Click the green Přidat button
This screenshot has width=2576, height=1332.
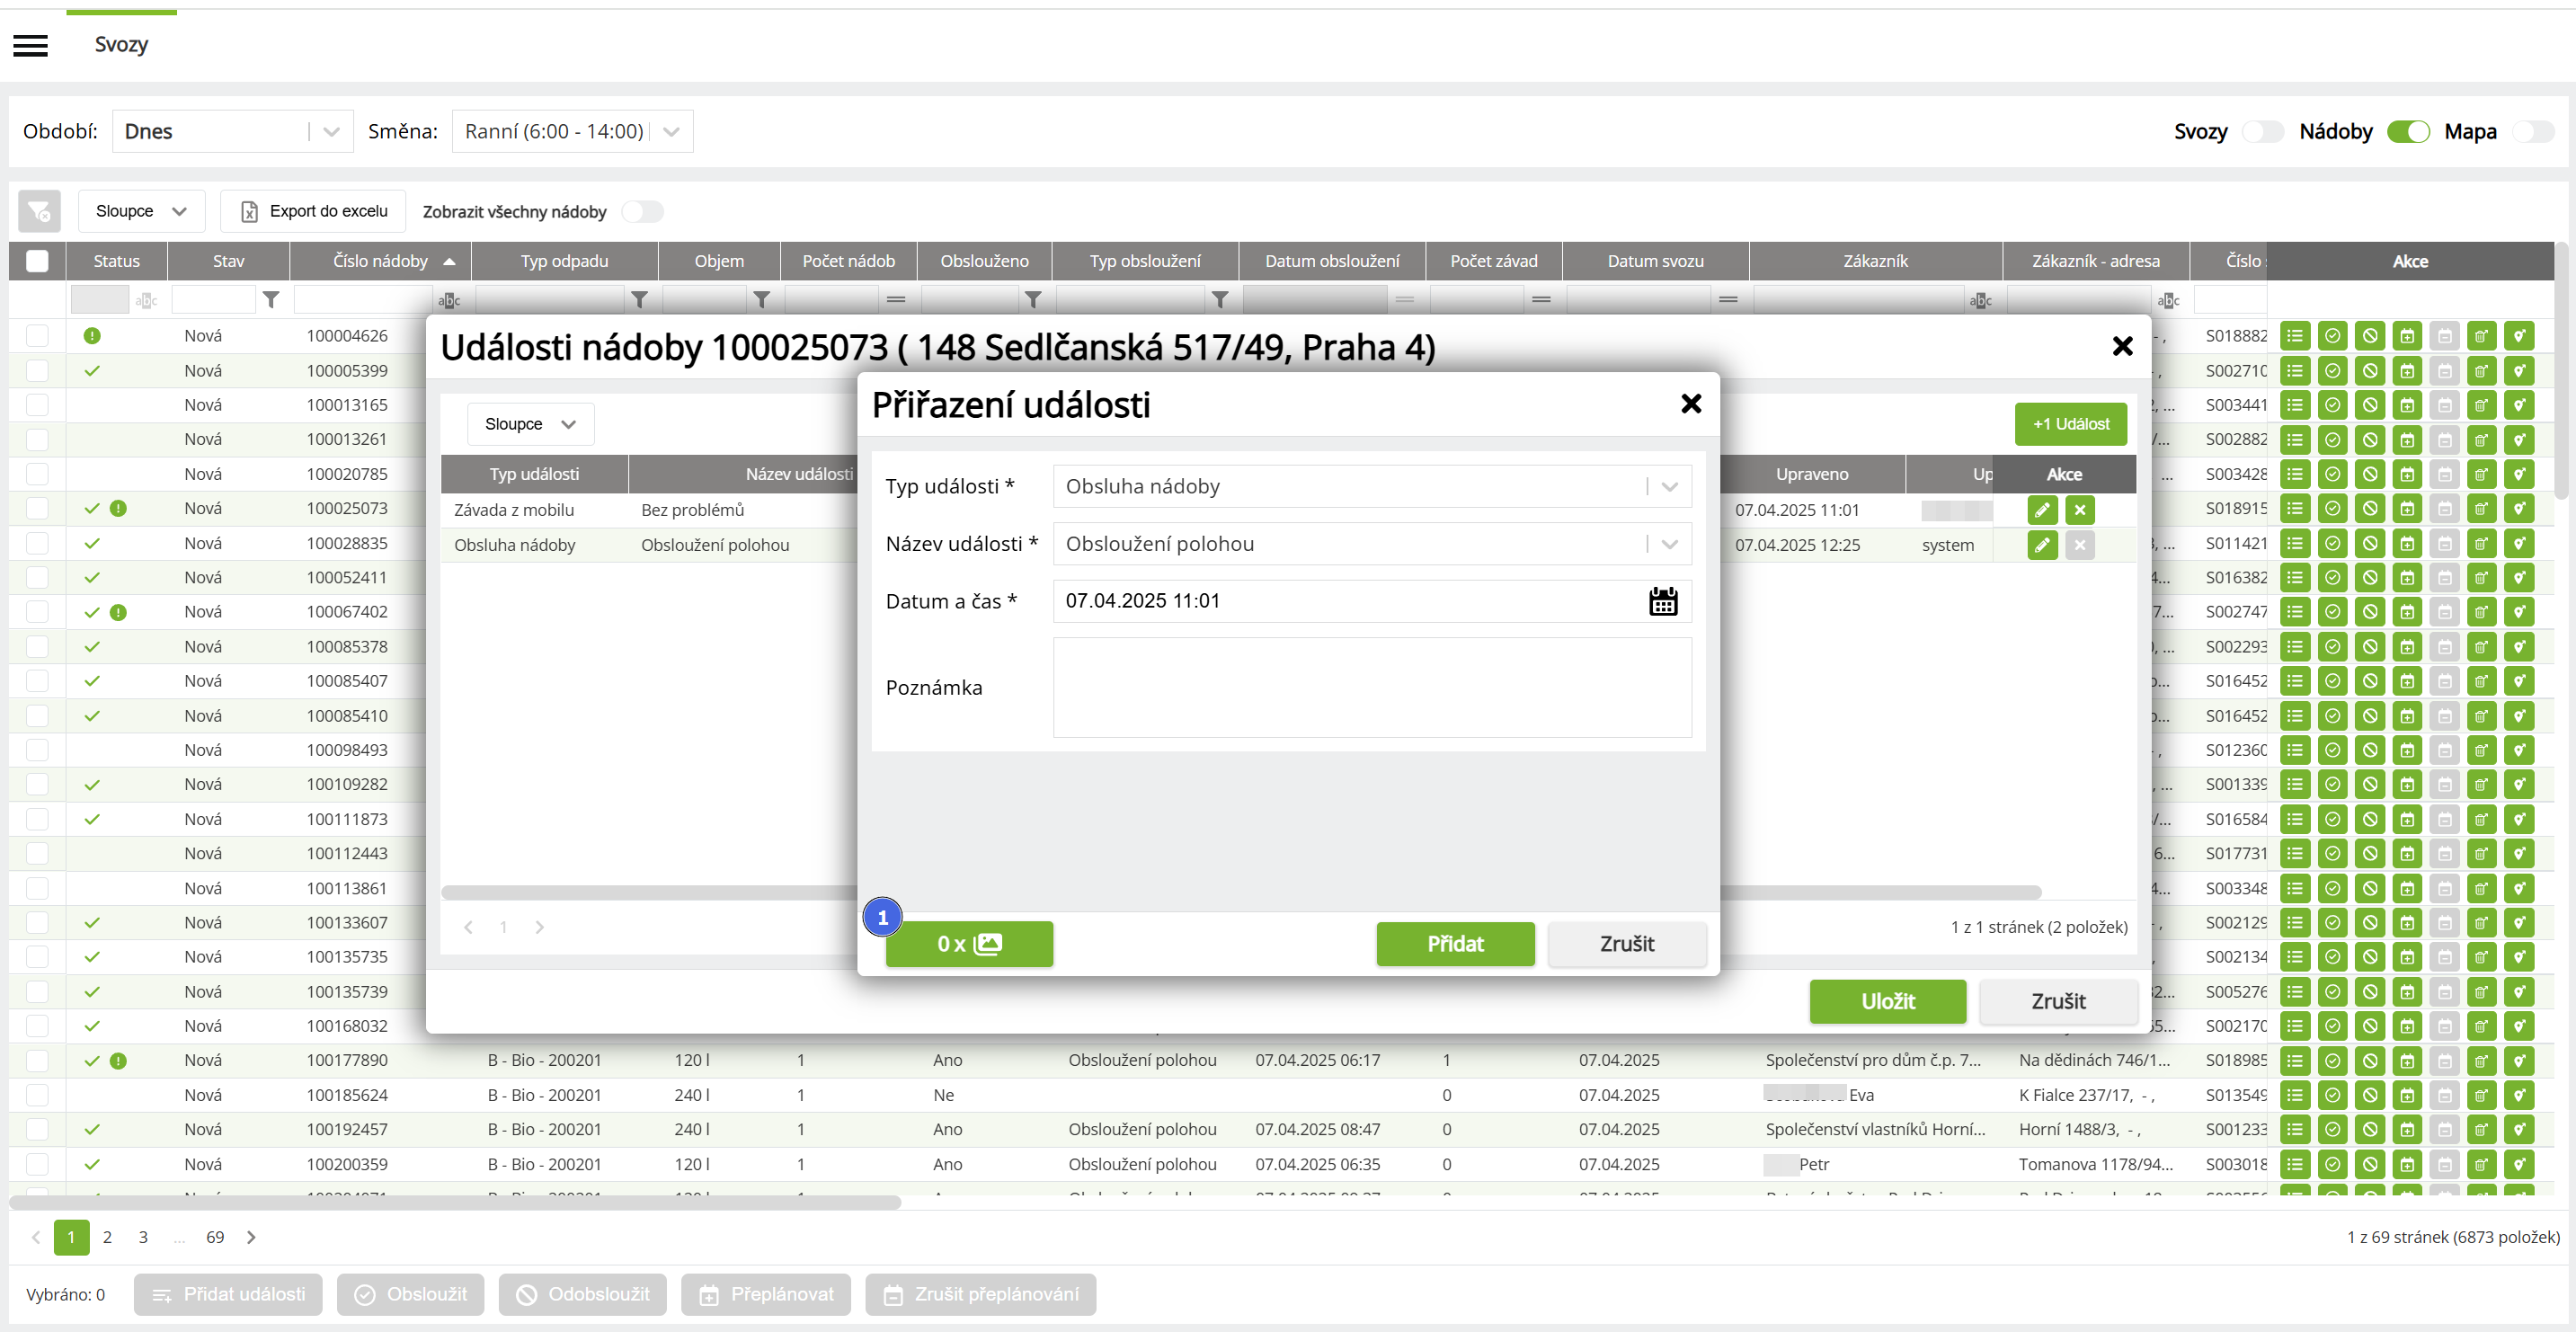tap(1454, 943)
